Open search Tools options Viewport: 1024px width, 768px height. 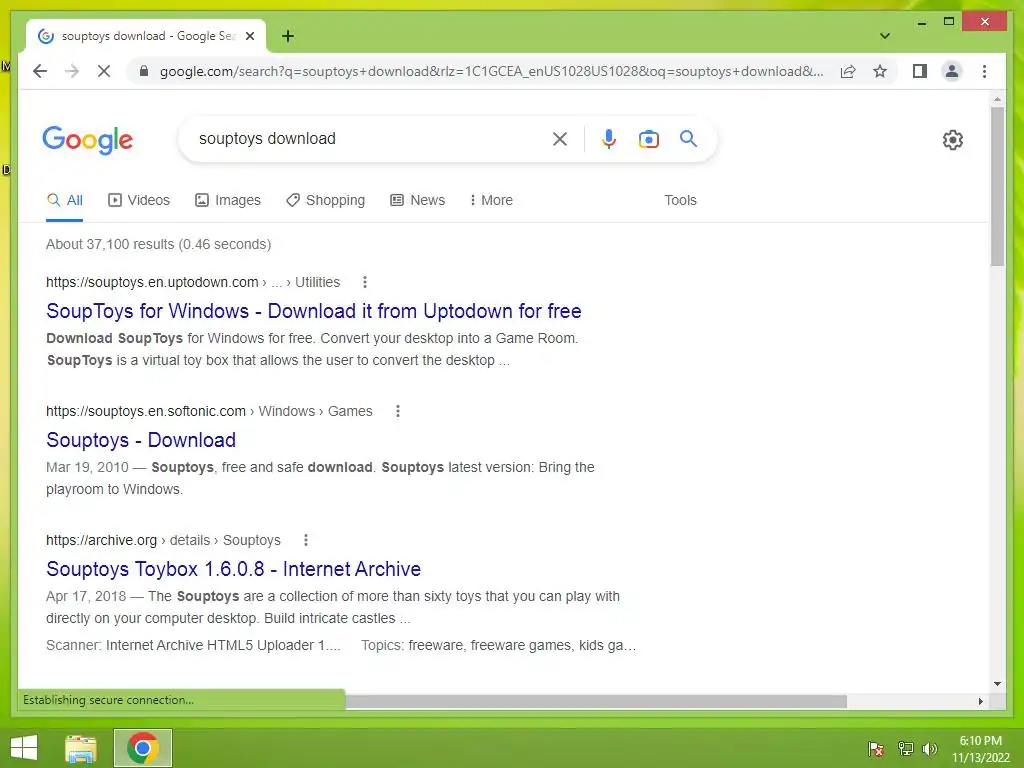coord(680,200)
